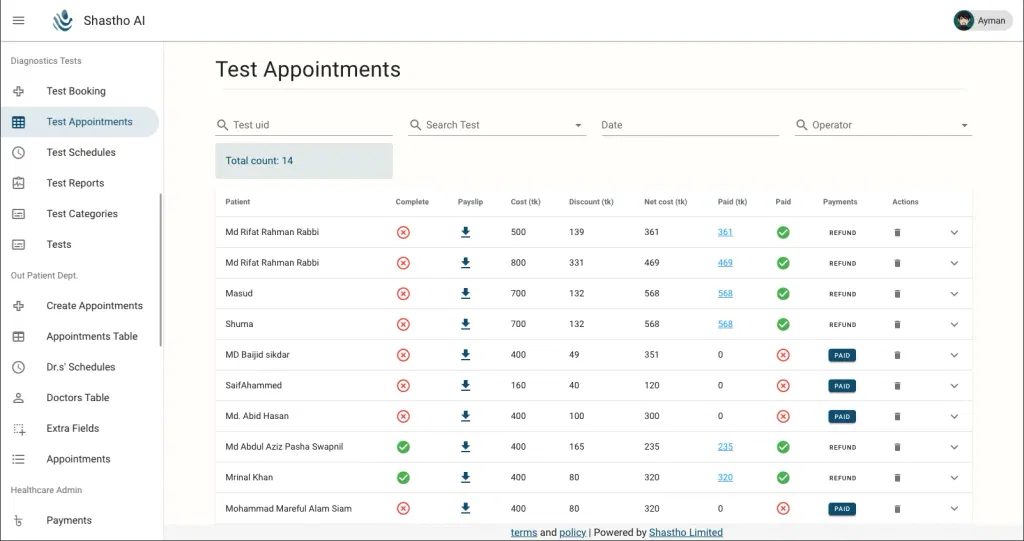The height and width of the screenshot is (541, 1024).
Task: Click the Doctors Table person icon
Action: (18, 398)
